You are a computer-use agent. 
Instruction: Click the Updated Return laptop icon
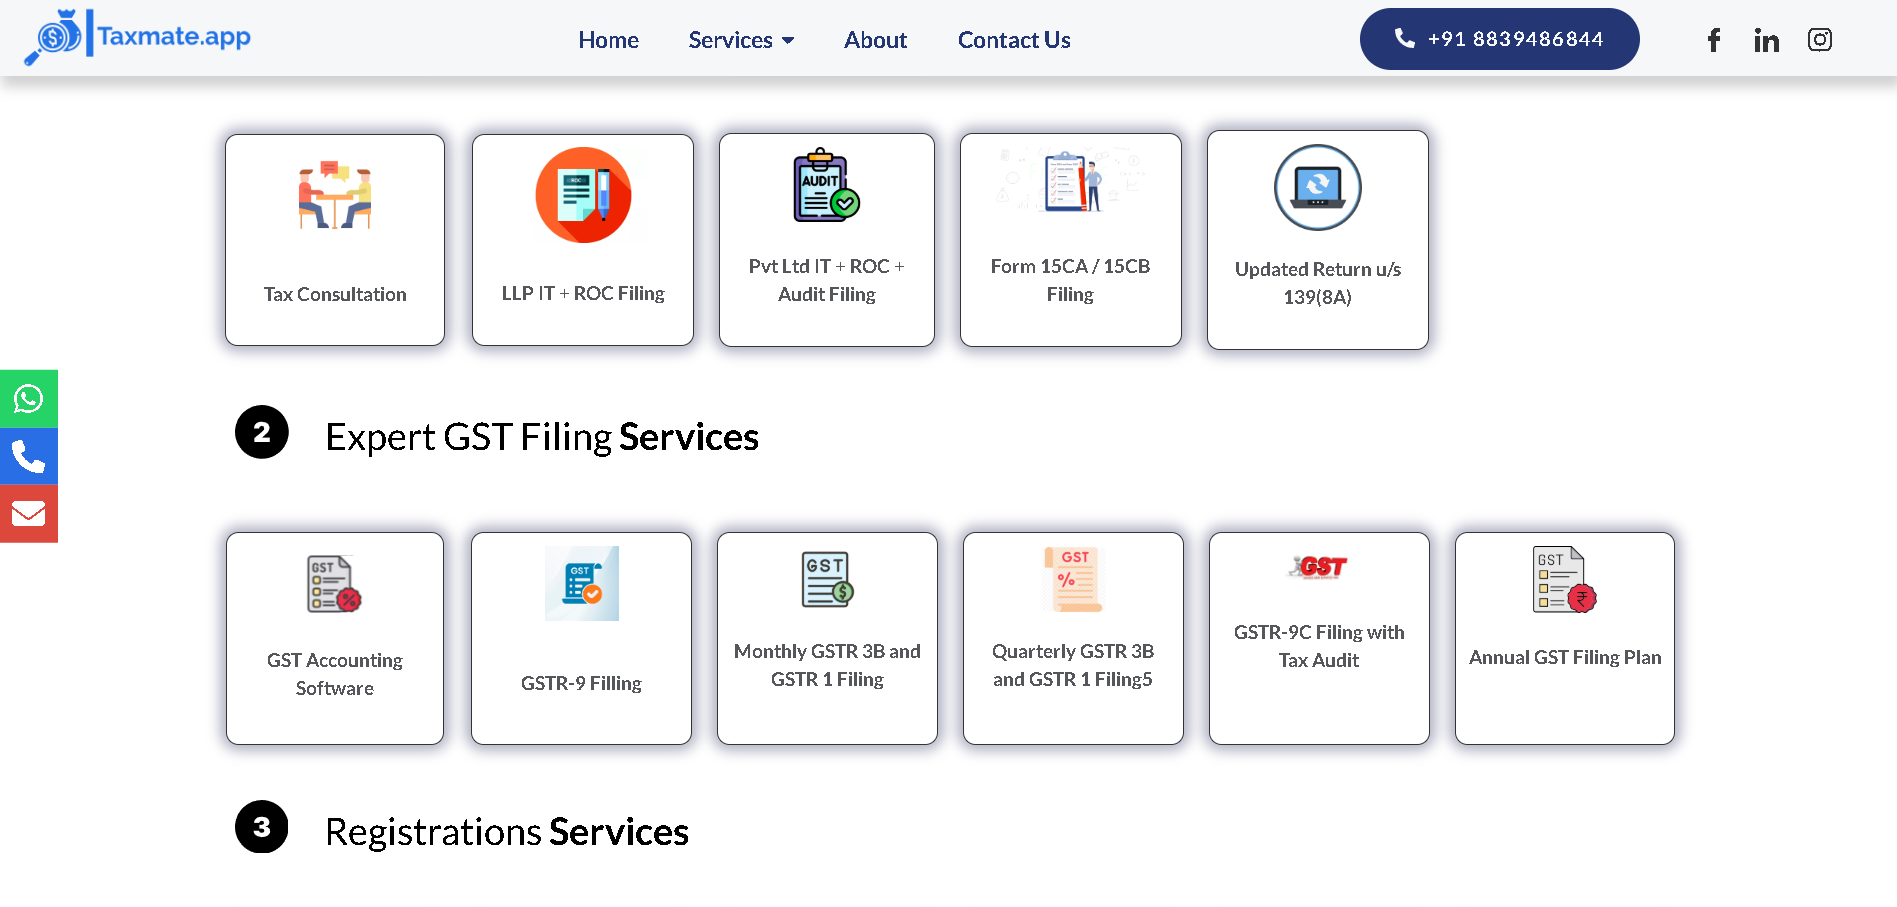1318,187
